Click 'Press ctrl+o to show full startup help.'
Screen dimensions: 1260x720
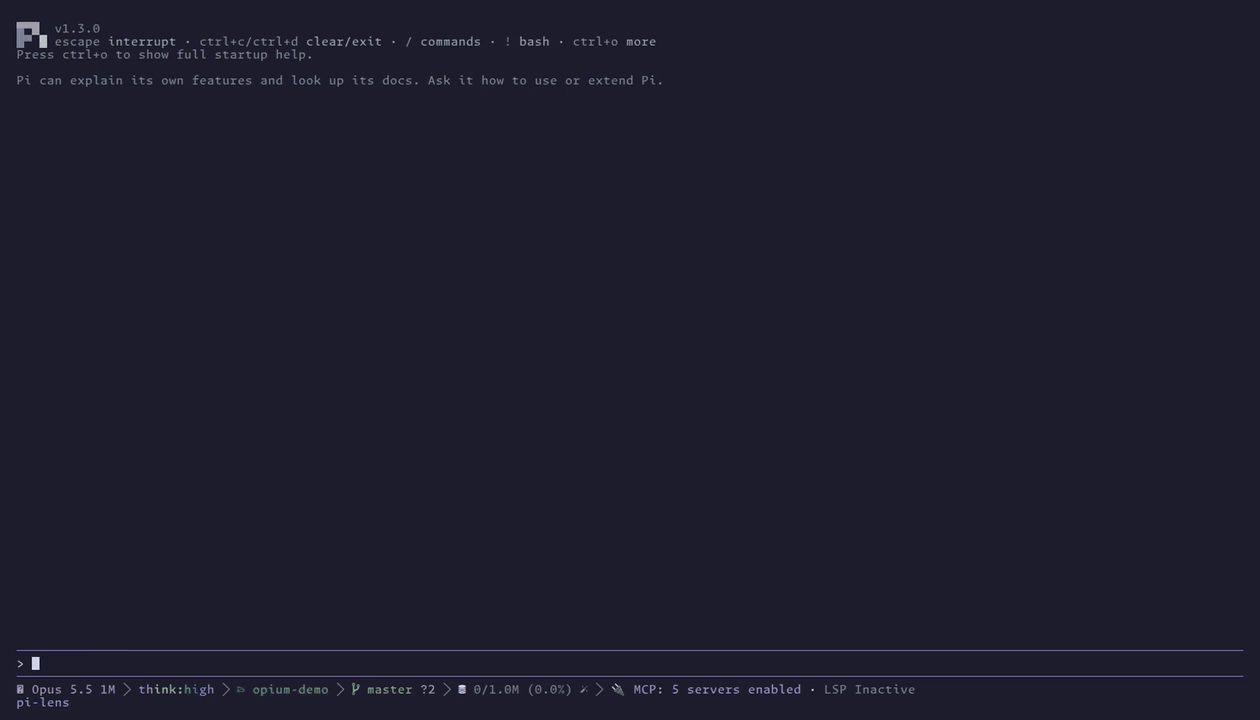click(x=165, y=55)
